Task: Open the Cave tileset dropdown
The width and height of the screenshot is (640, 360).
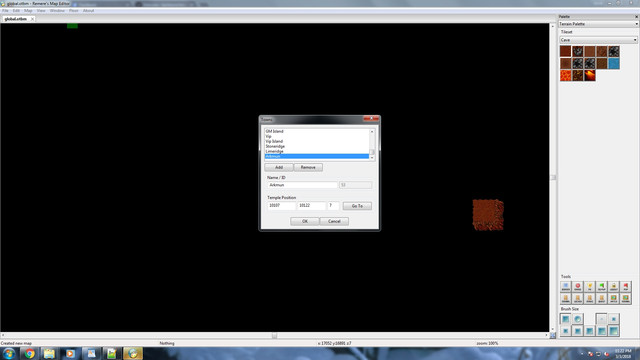Action: tap(598, 40)
